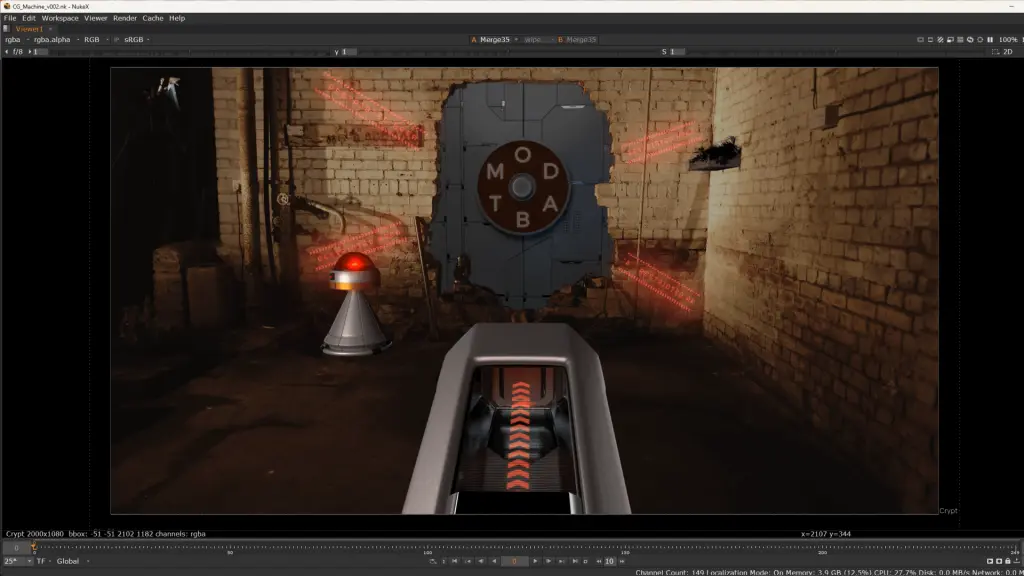This screenshot has height=576, width=1024.
Task: Open the Render menu
Action: click(125, 18)
